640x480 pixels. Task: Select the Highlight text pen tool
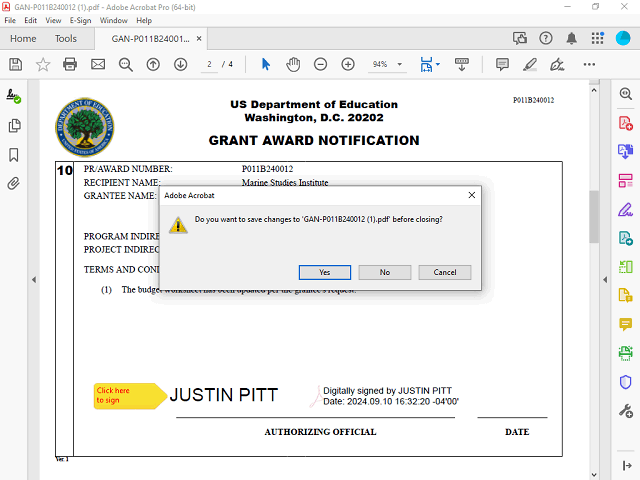[530, 64]
